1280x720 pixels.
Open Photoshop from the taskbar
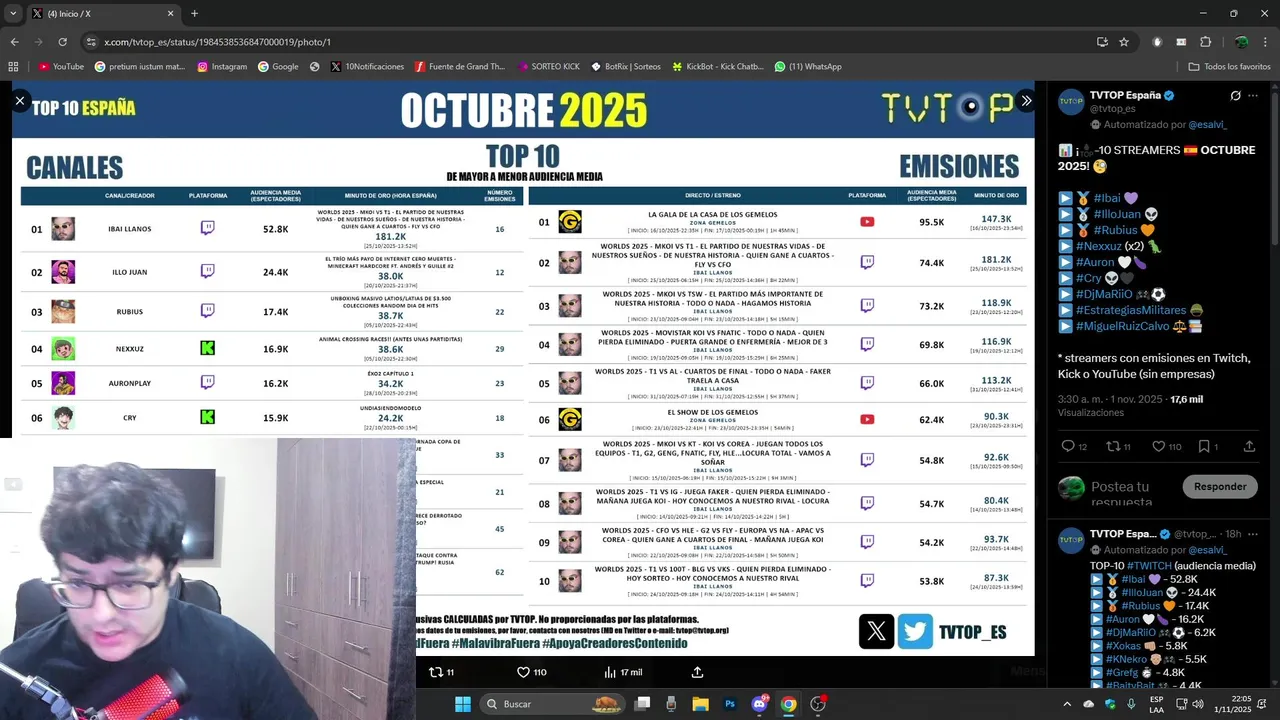pyautogui.click(x=730, y=704)
